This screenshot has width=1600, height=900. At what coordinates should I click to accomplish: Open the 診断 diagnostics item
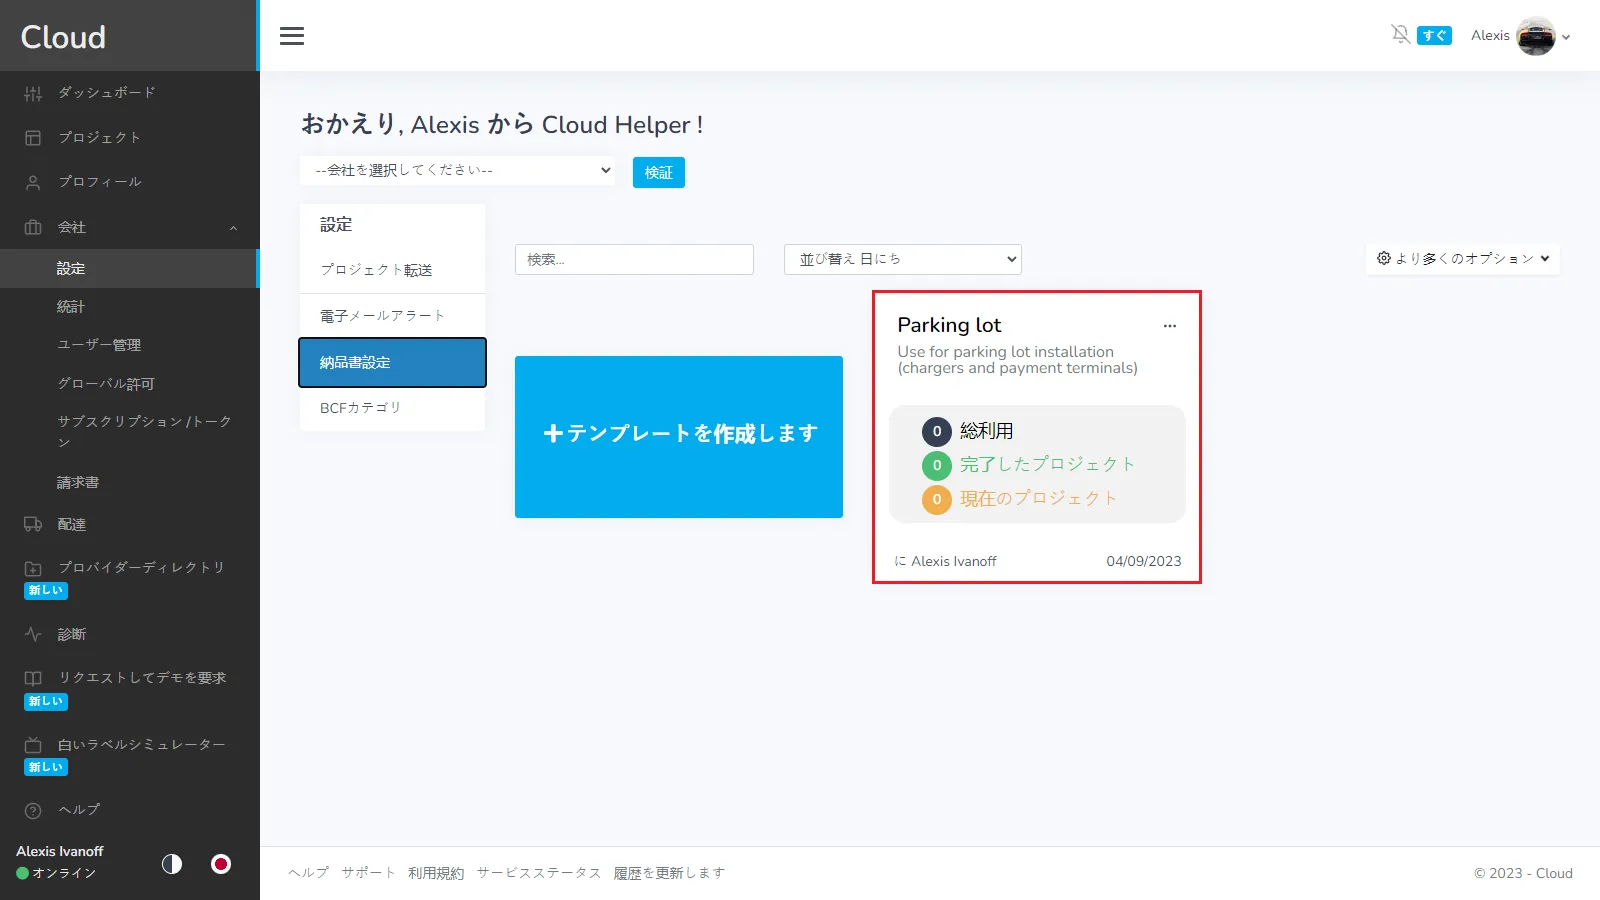[70, 634]
